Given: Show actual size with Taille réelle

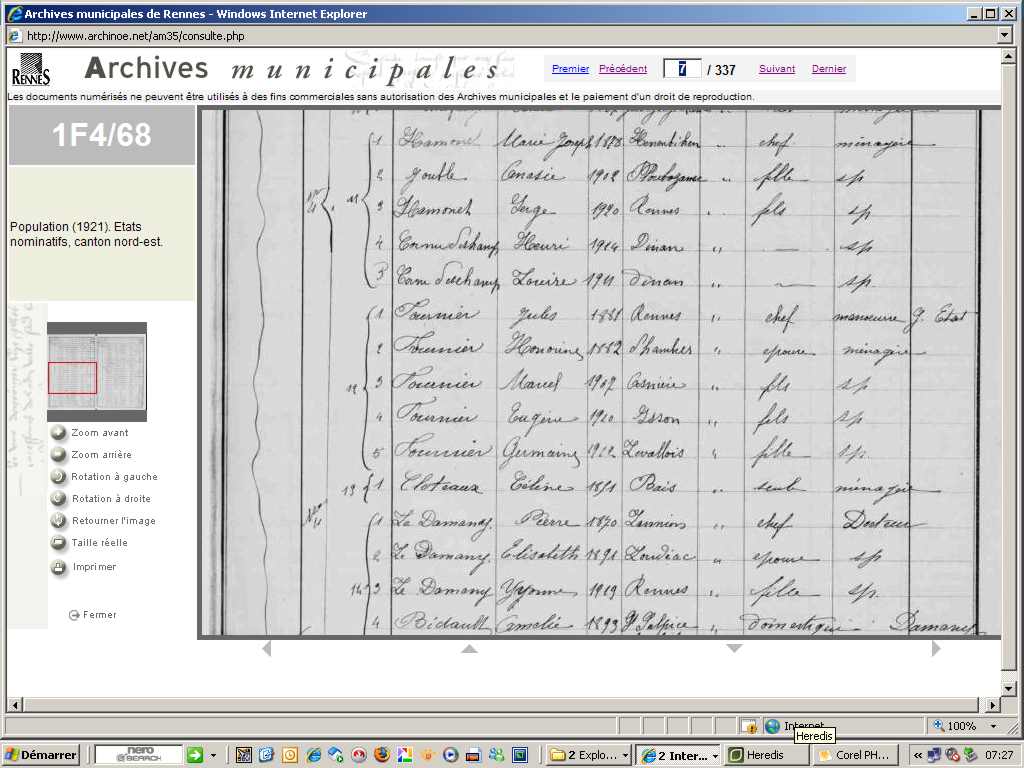Looking at the screenshot, I should click(x=59, y=543).
